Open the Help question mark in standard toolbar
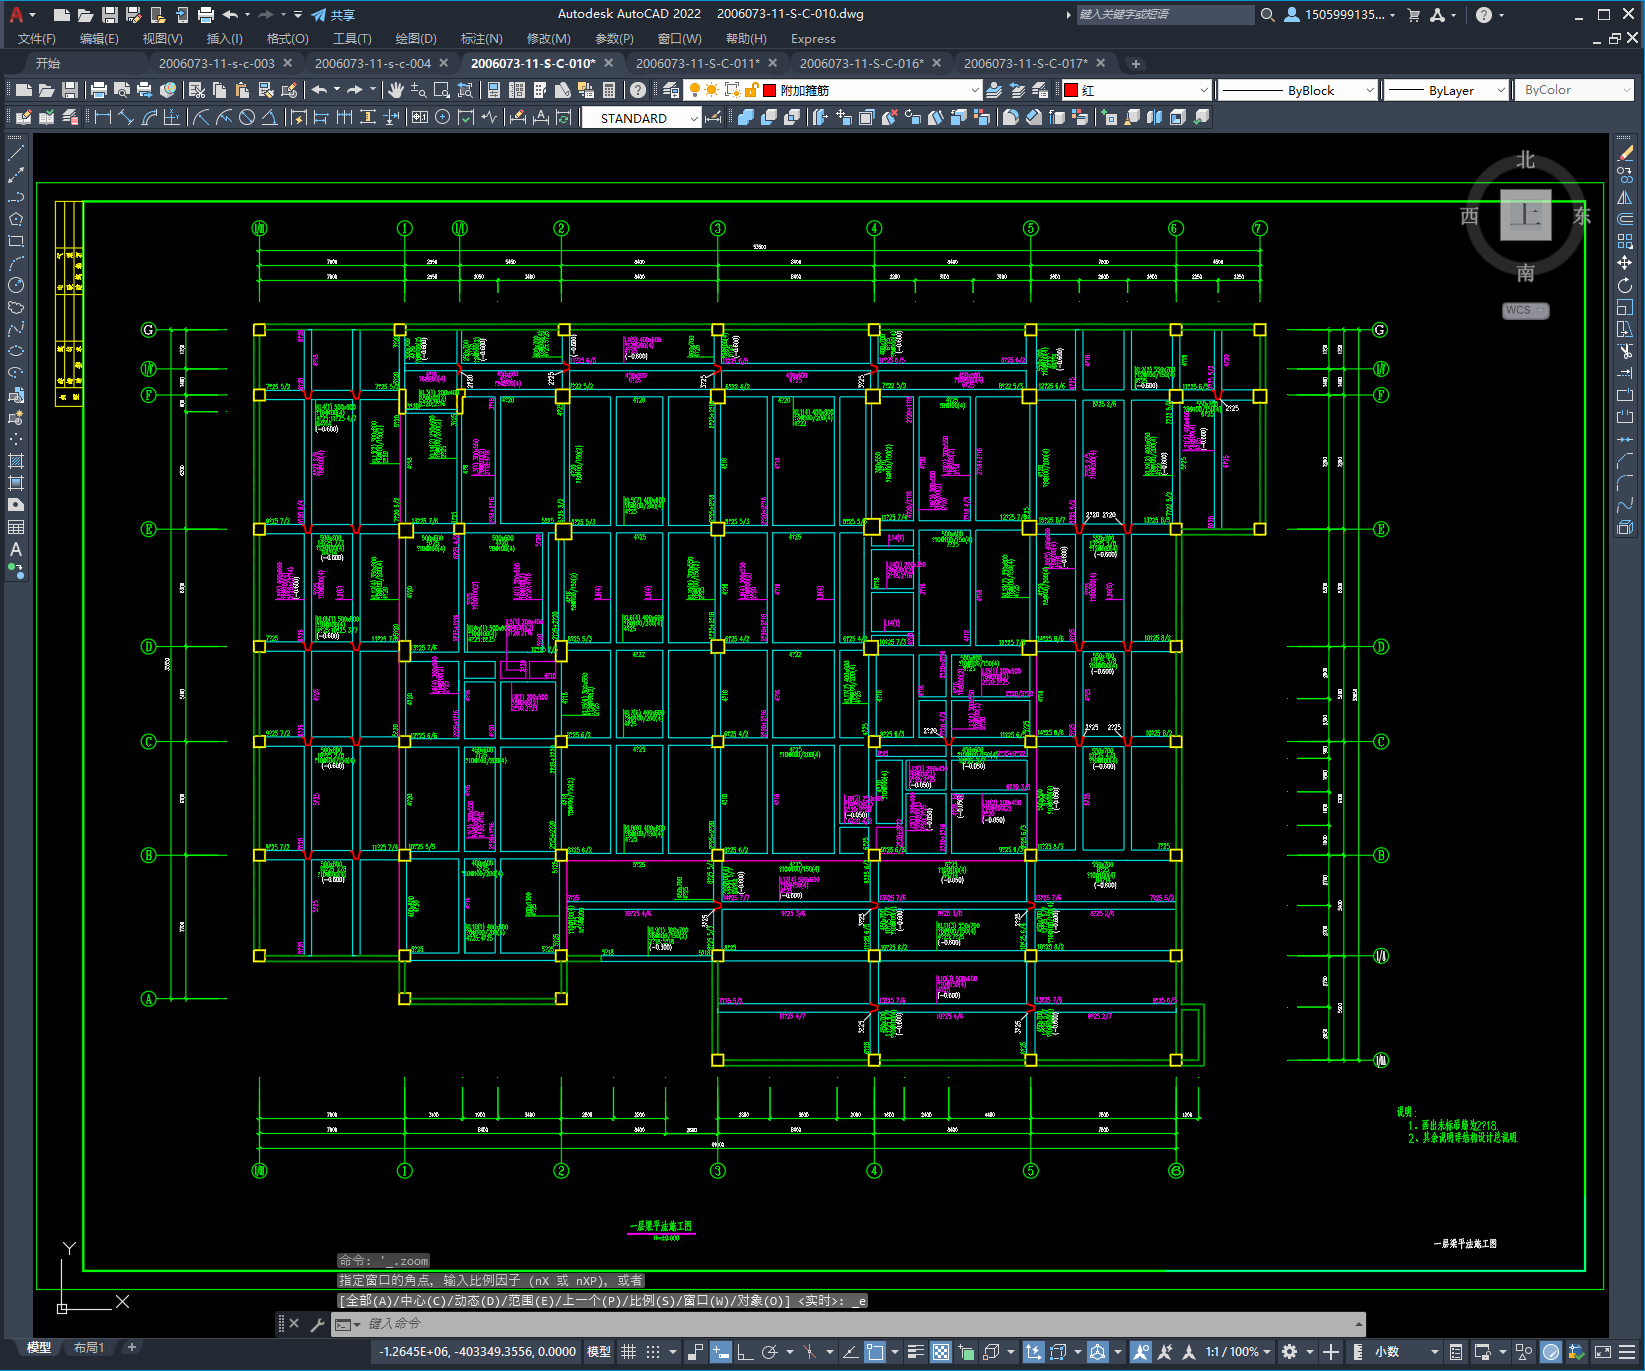This screenshot has height=1371, width=1645. point(637,90)
